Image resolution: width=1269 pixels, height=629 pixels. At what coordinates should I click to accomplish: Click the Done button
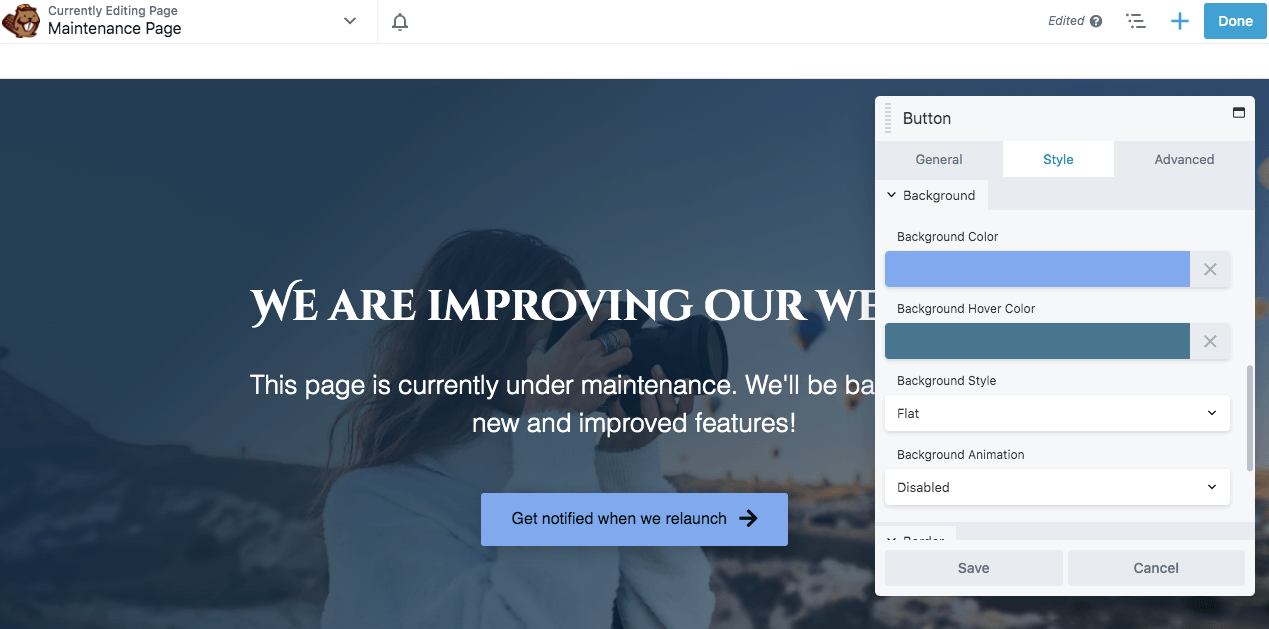coord(1235,21)
